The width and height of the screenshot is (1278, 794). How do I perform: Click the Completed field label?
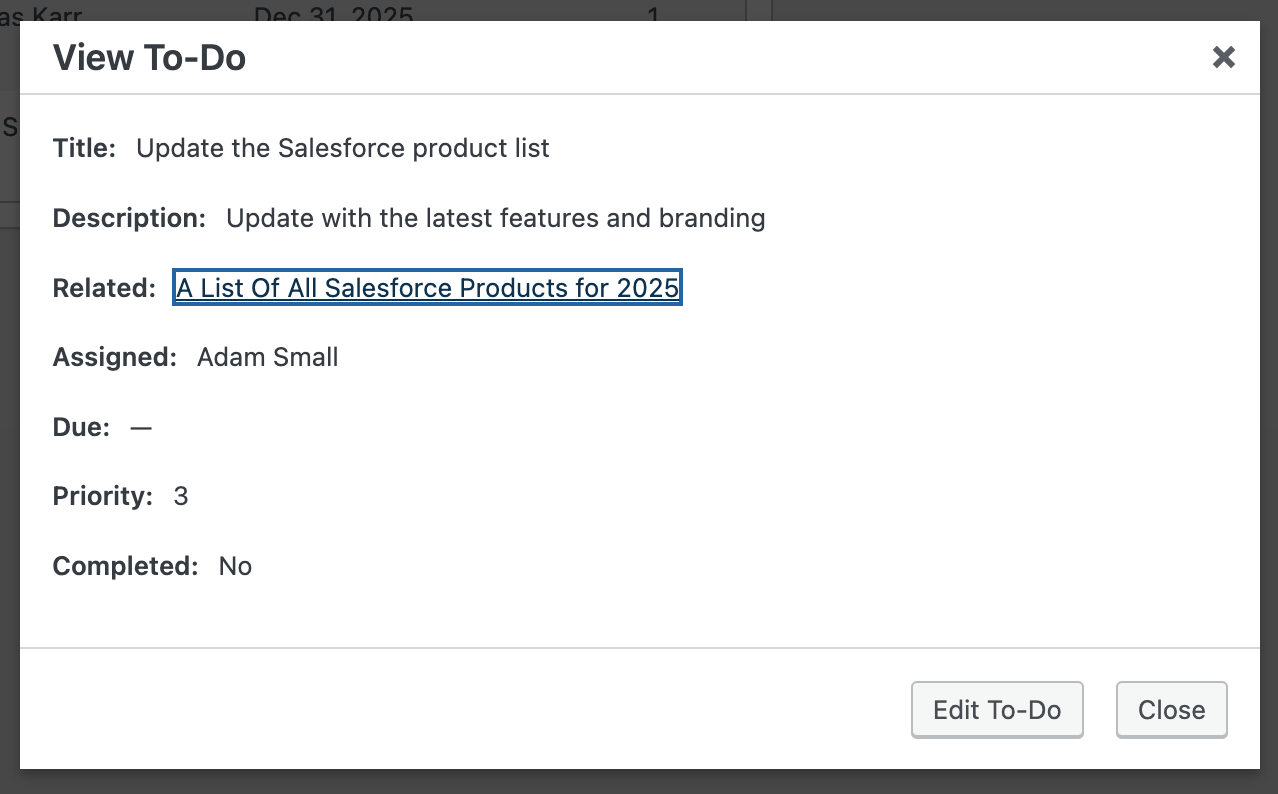125,566
